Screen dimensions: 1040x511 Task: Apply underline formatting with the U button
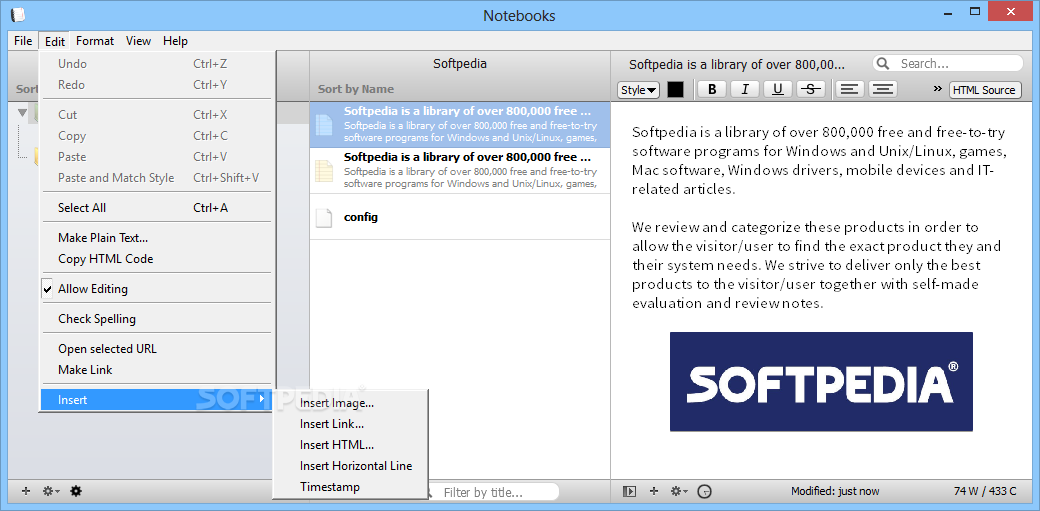pos(778,90)
